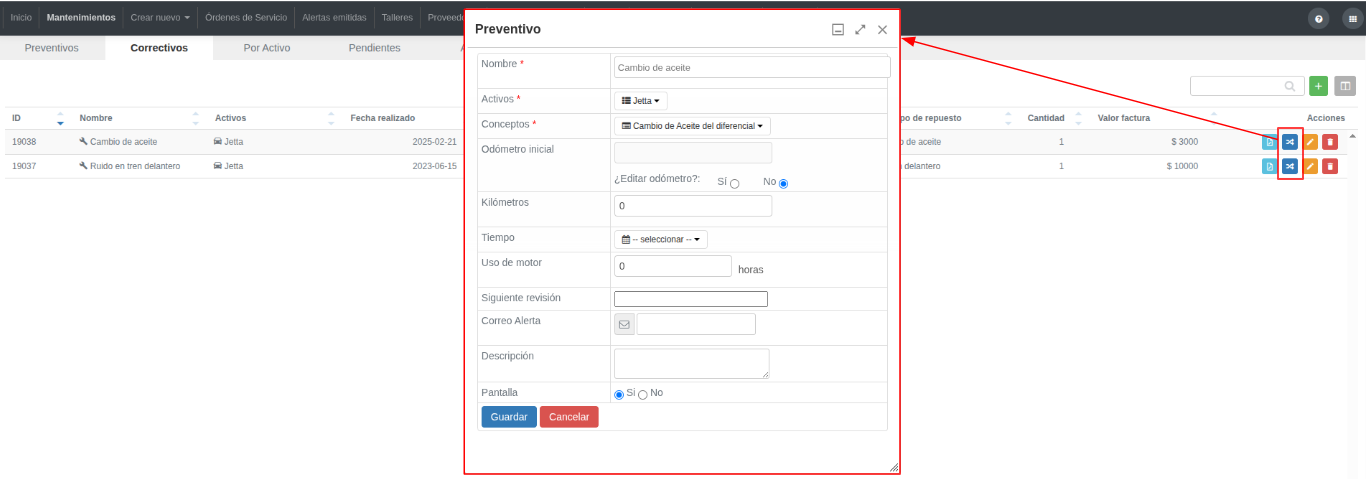Click the Descripción text area
The image size is (1366, 479).
click(692, 364)
